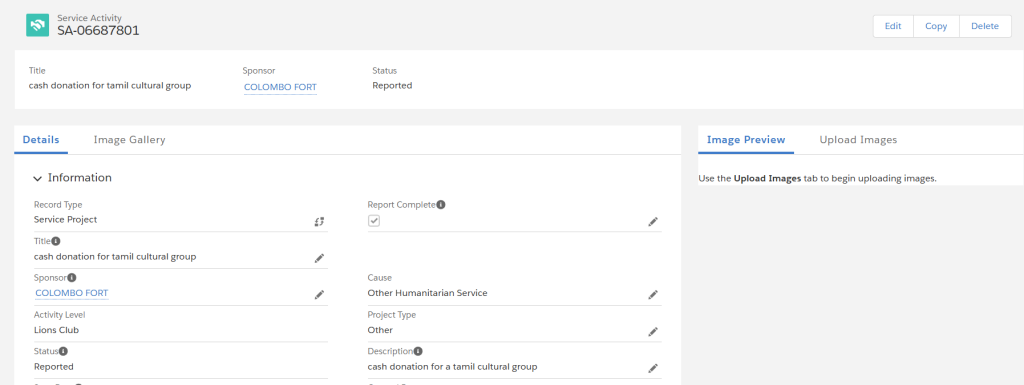The height and width of the screenshot is (385, 1024).
Task: Show the info tooltip next to Status label
Action: point(63,351)
